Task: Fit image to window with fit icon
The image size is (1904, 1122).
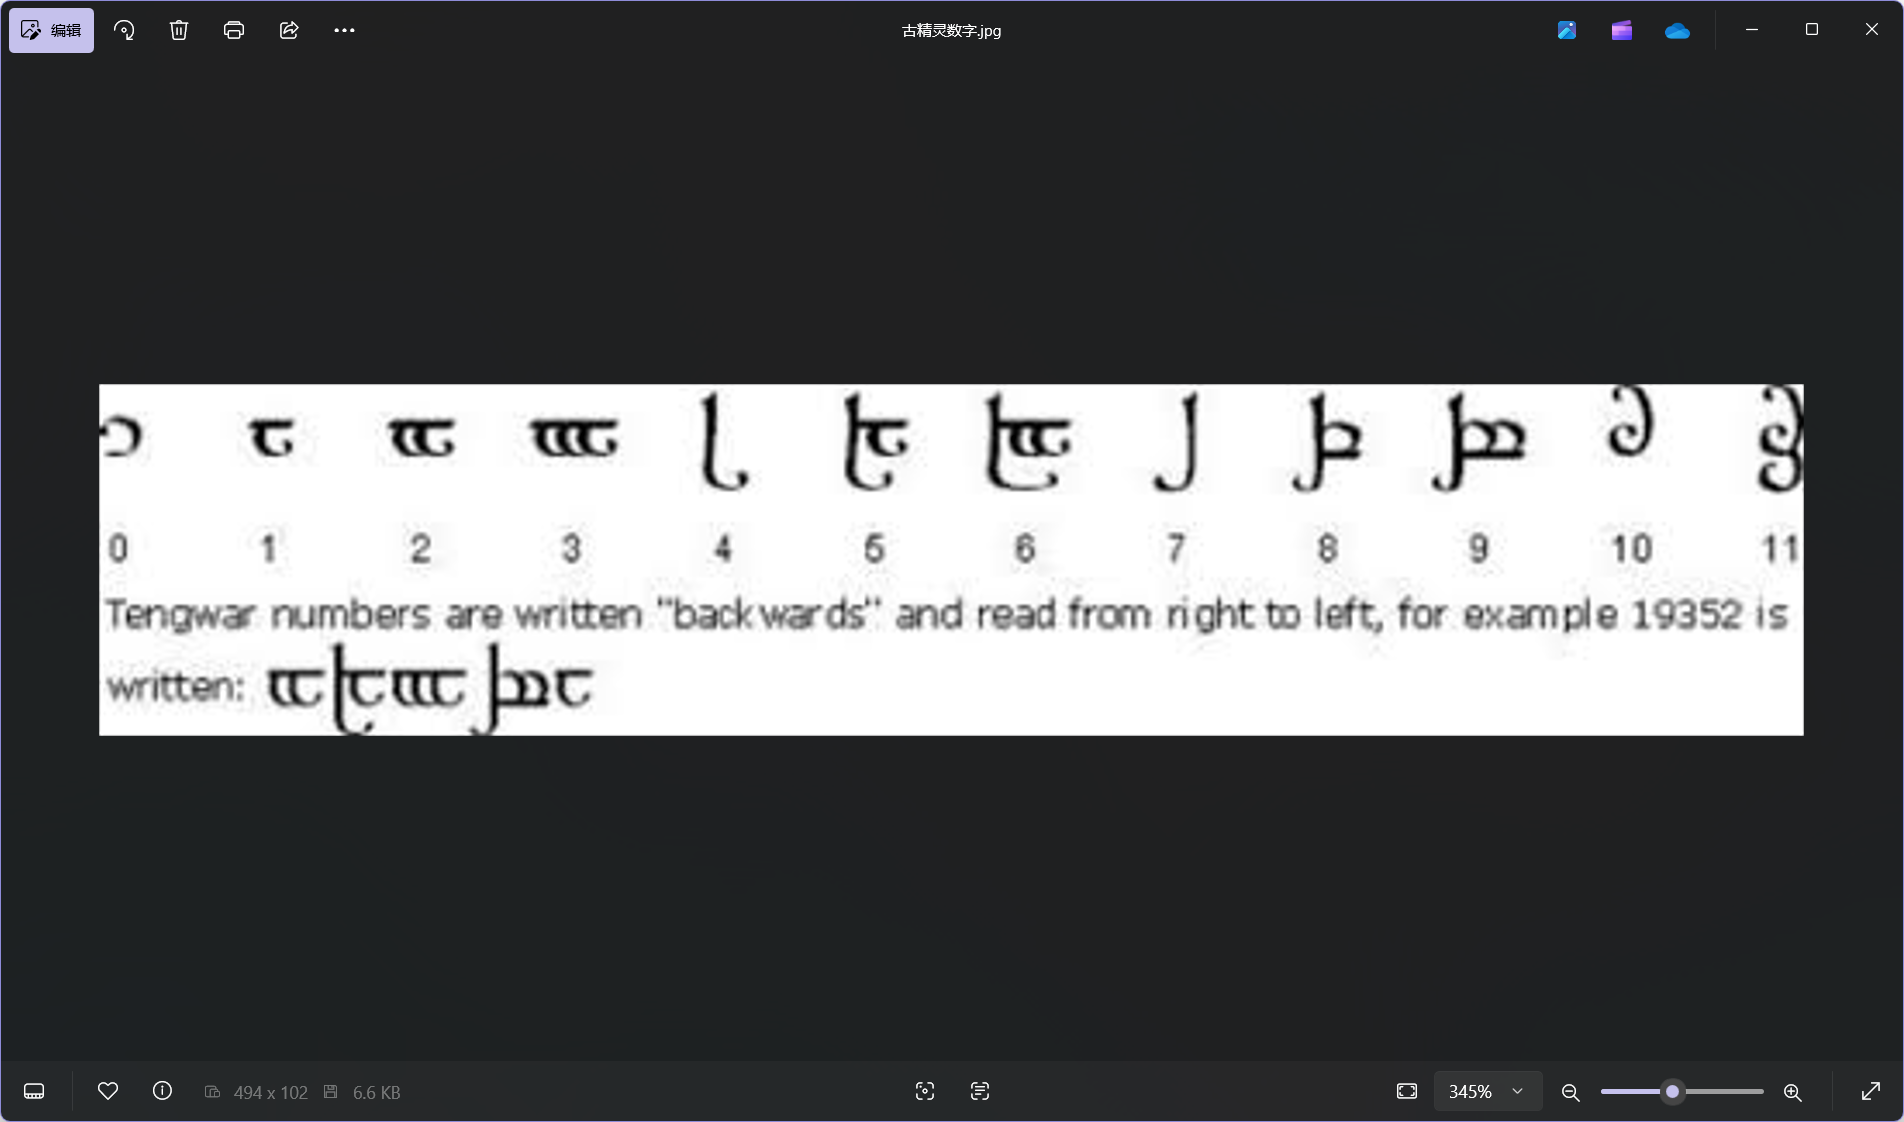Action: [x=1407, y=1091]
